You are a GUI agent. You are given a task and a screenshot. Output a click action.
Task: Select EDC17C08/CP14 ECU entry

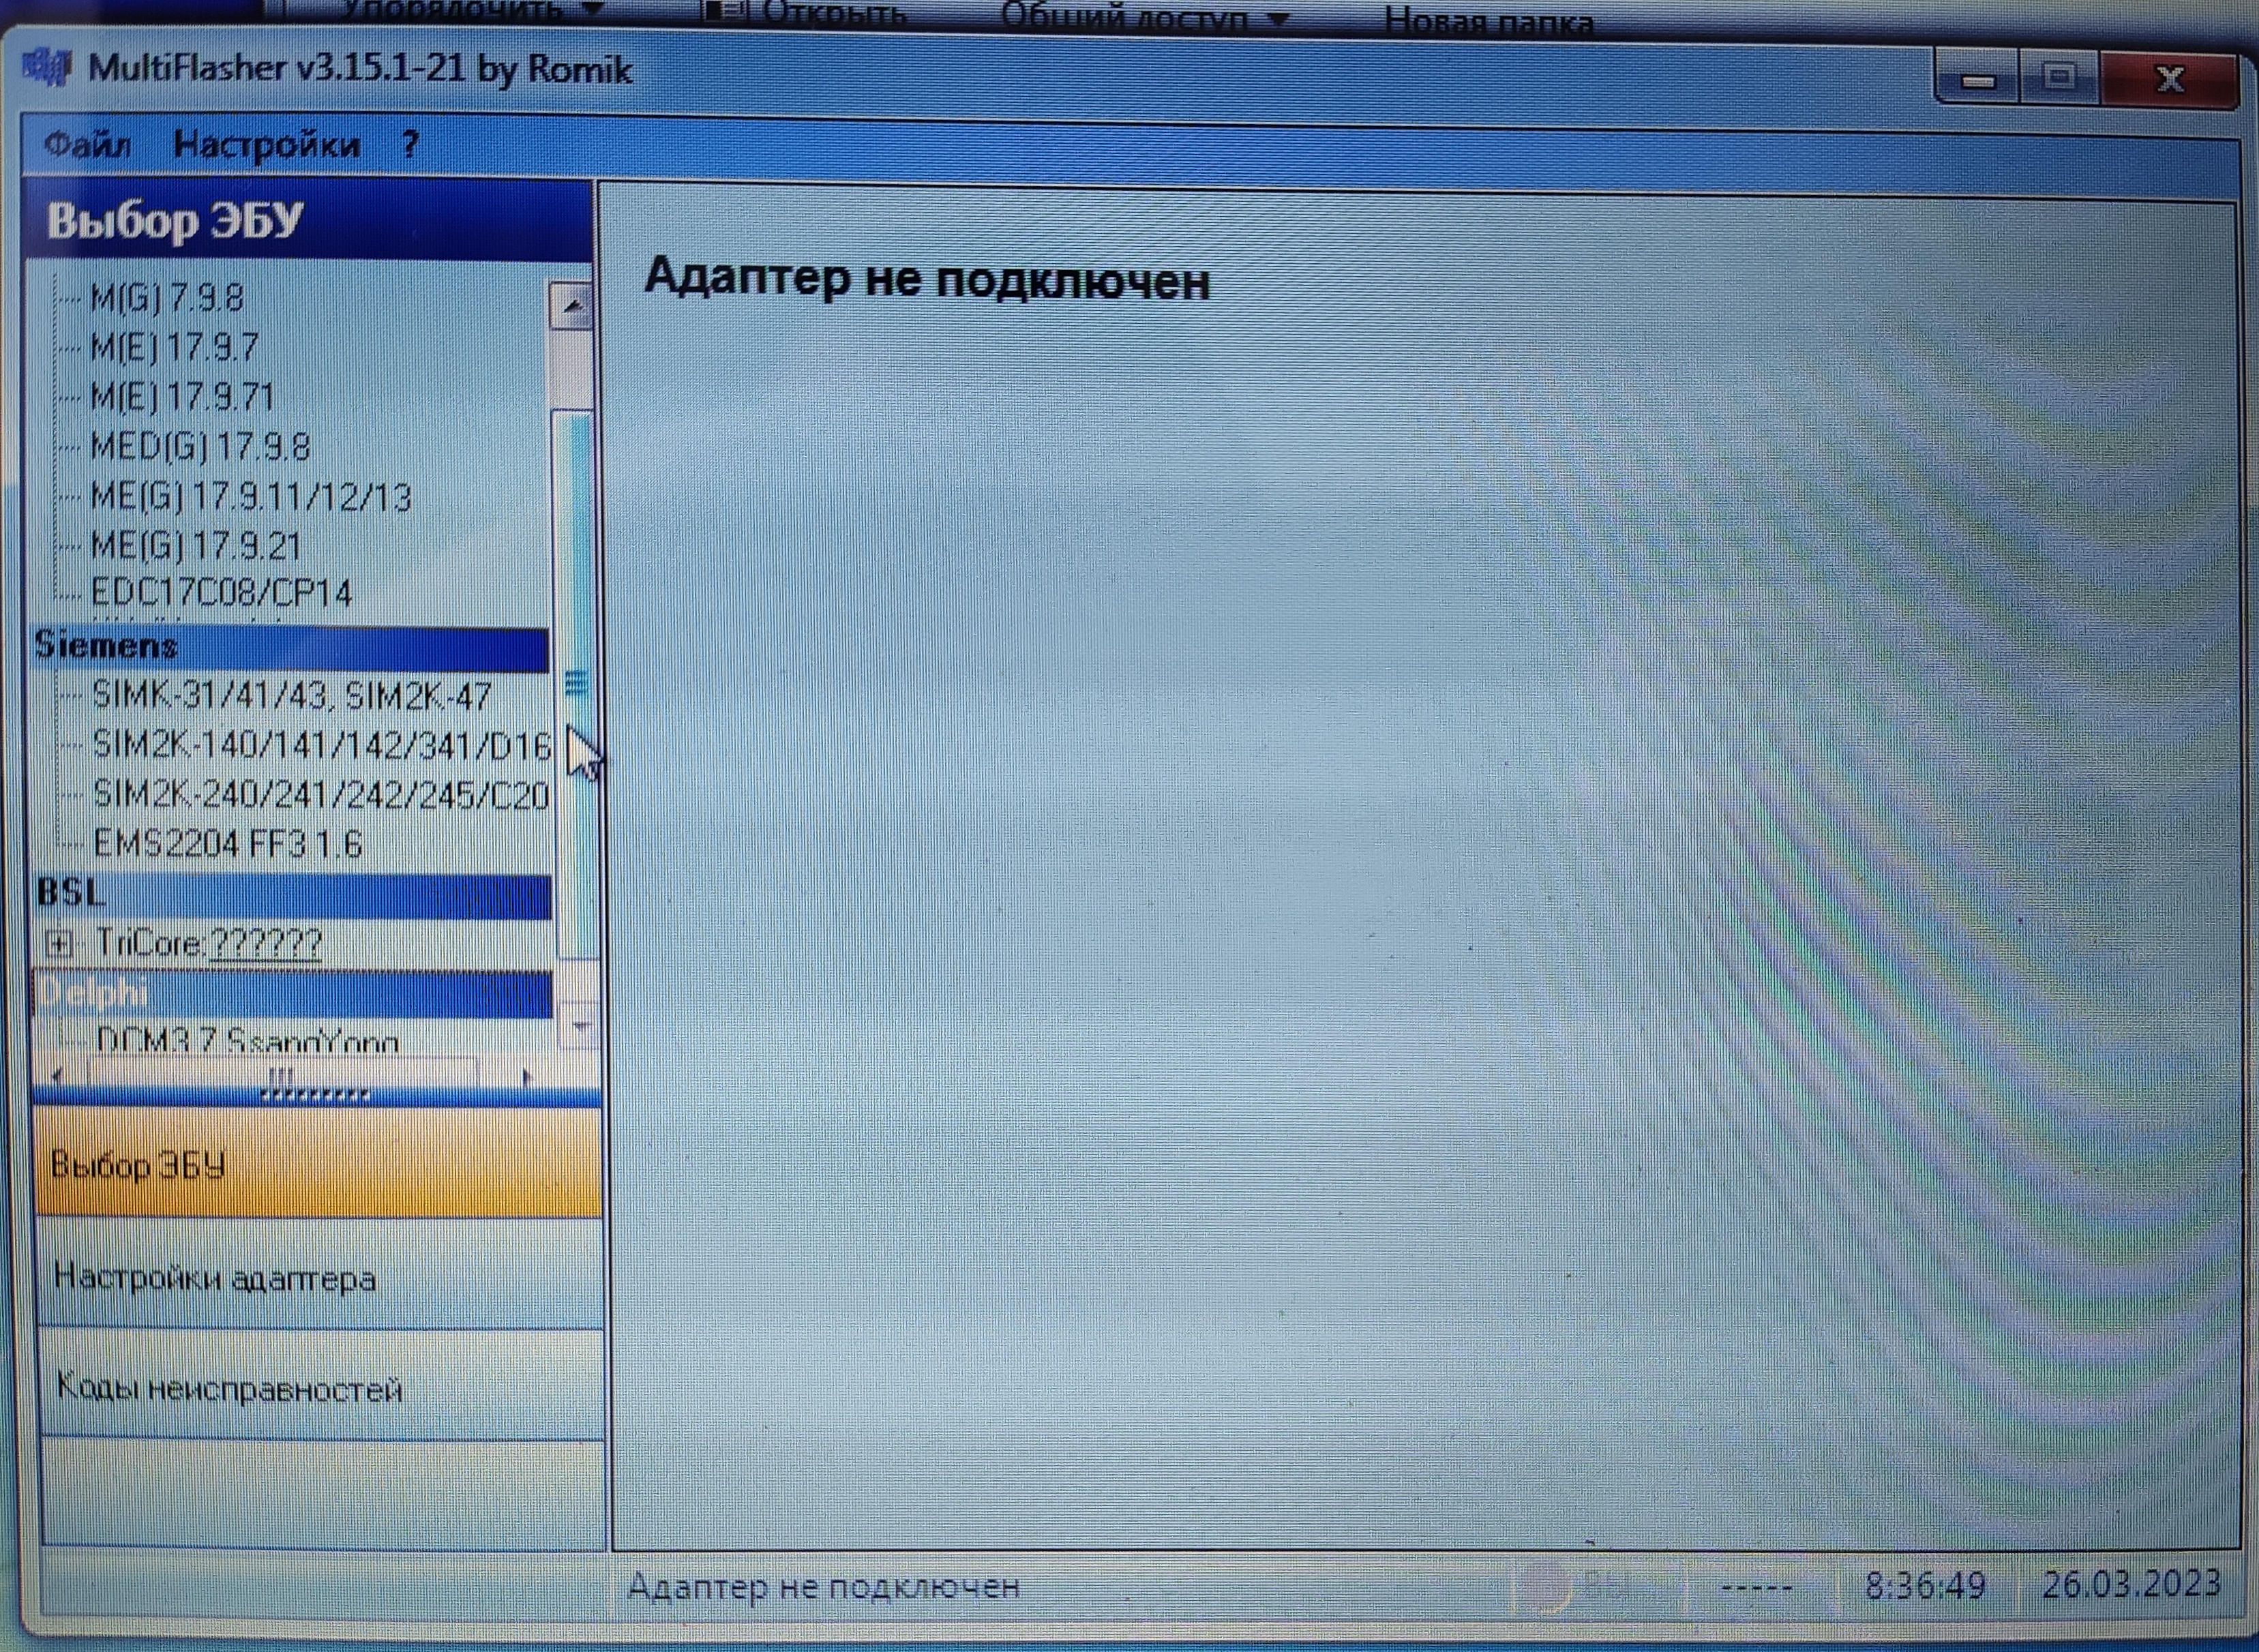pos(221,593)
